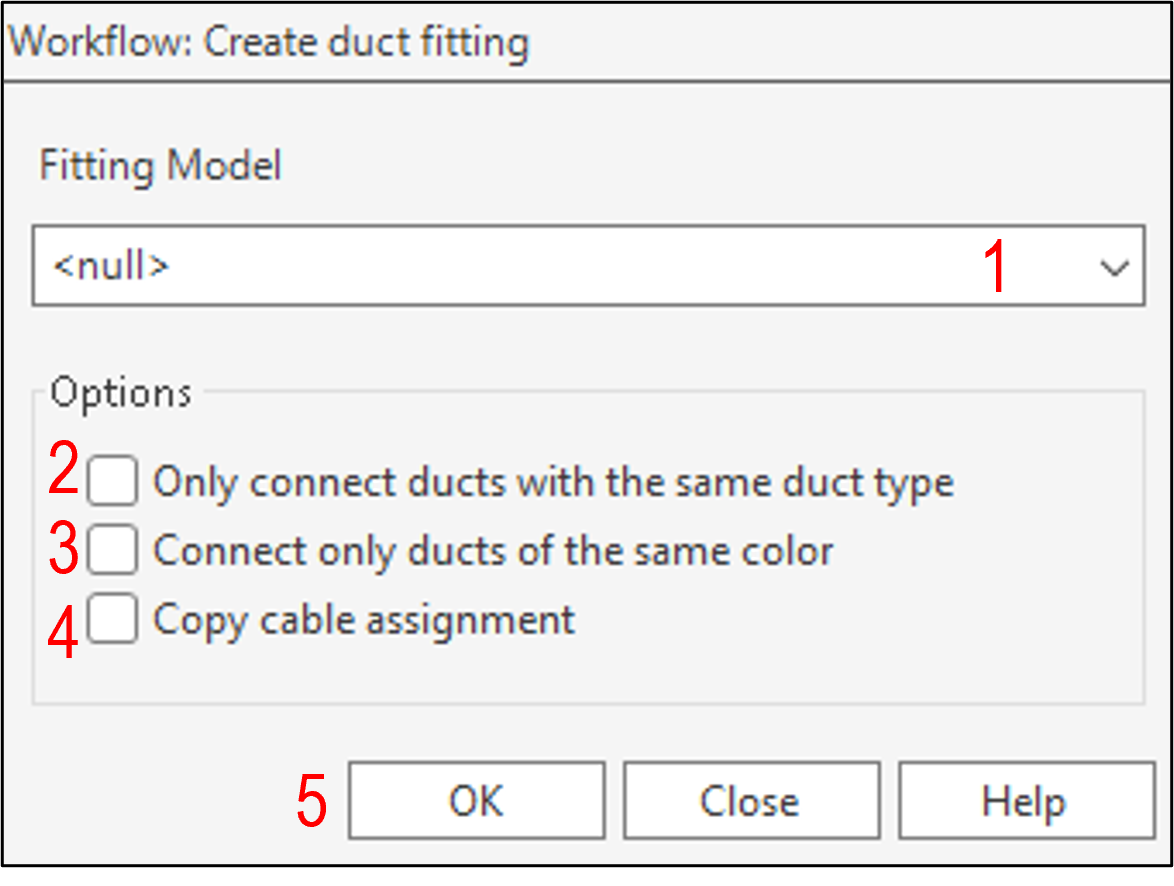
Task: Click the 'same duct type' option label text
Action: 552,483
